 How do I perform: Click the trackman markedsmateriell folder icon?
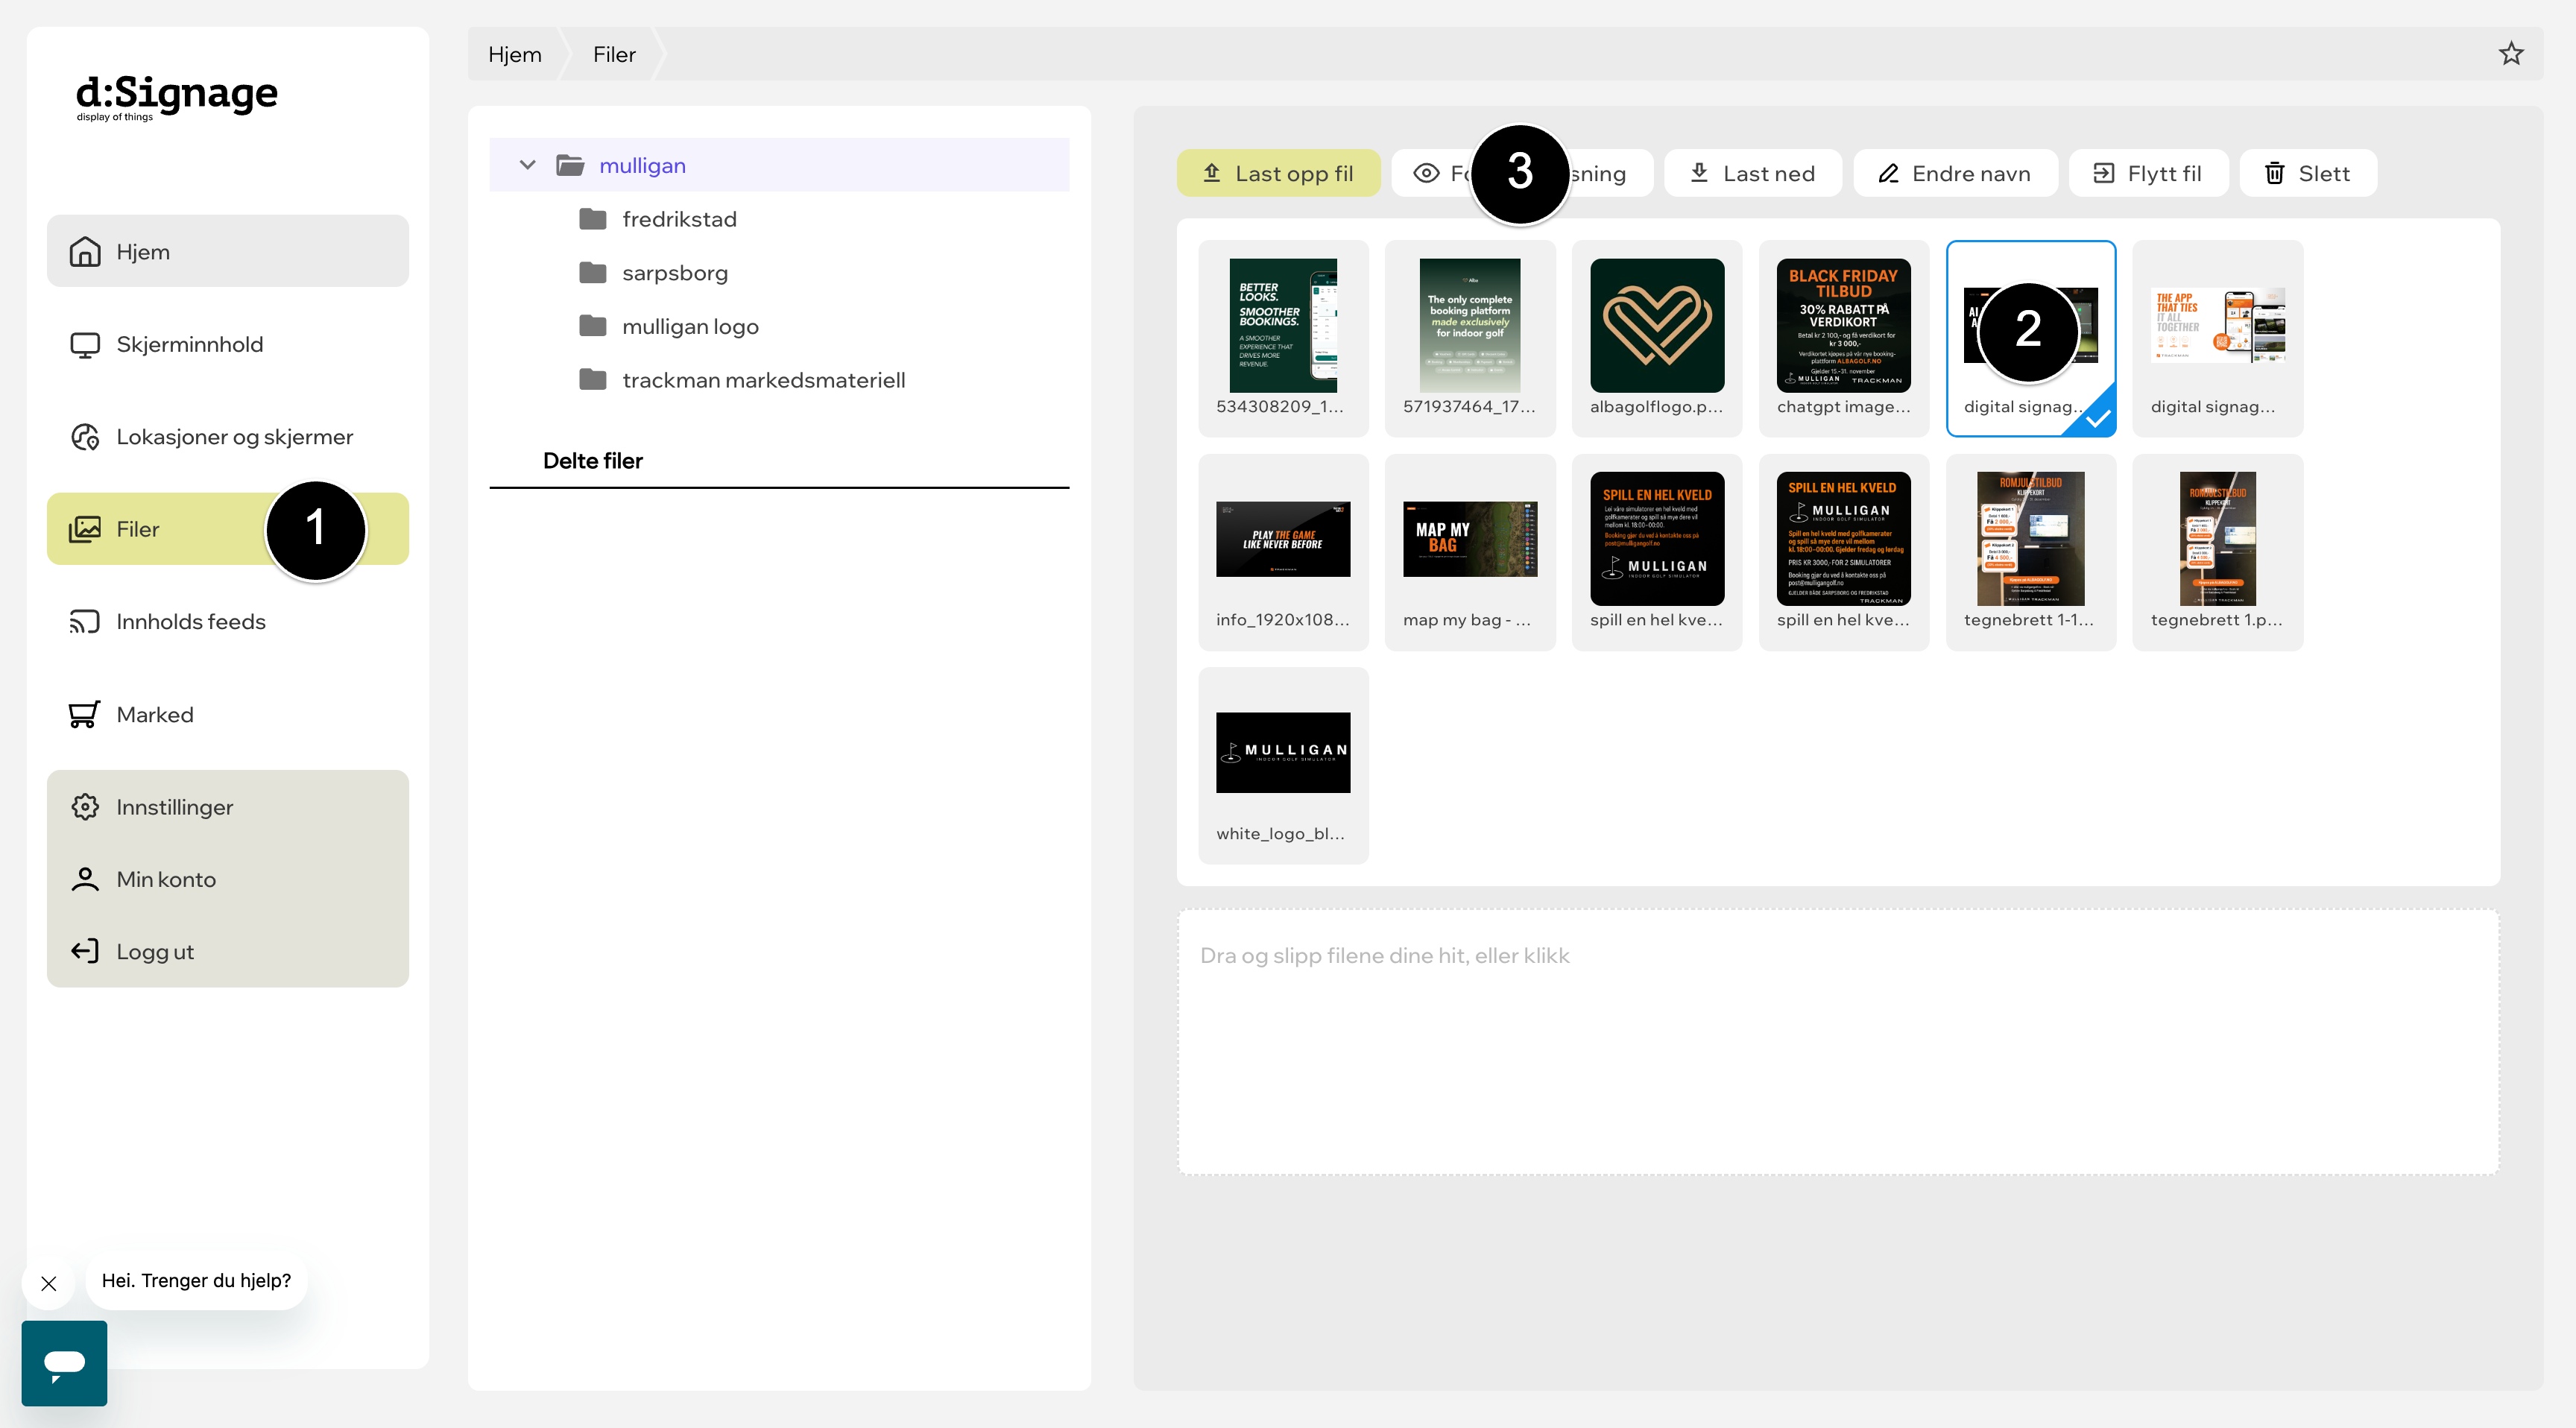pyautogui.click(x=593, y=380)
